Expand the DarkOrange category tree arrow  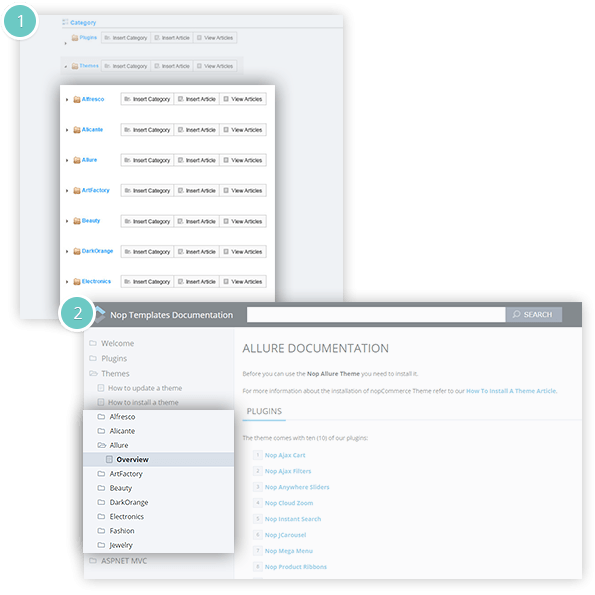[67, 252]
